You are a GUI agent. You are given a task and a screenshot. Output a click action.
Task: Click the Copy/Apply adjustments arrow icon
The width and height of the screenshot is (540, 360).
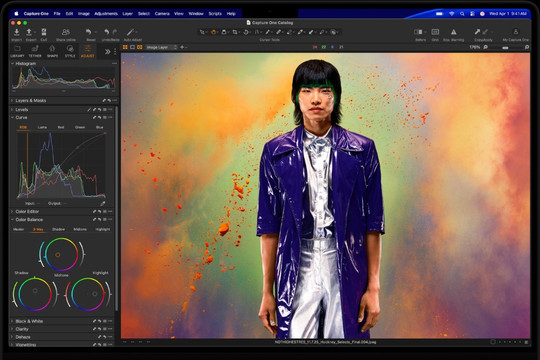coord(477,32)
